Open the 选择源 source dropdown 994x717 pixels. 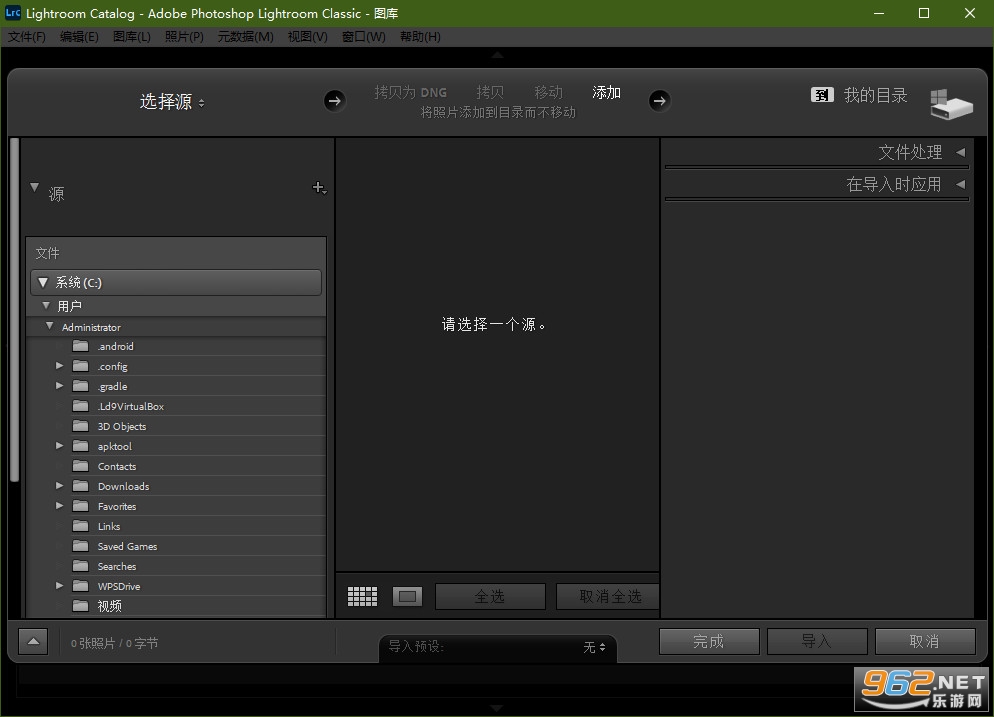[172, 101]
